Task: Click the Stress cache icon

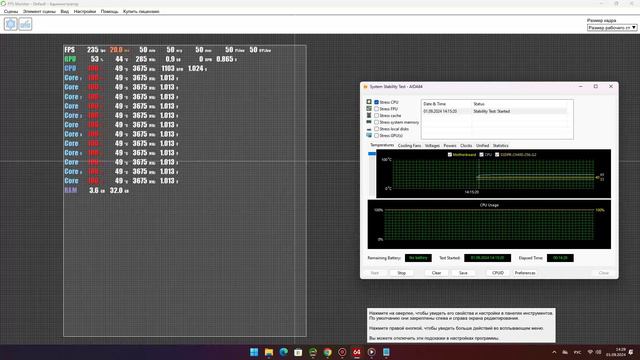Action: coord(369,115)
